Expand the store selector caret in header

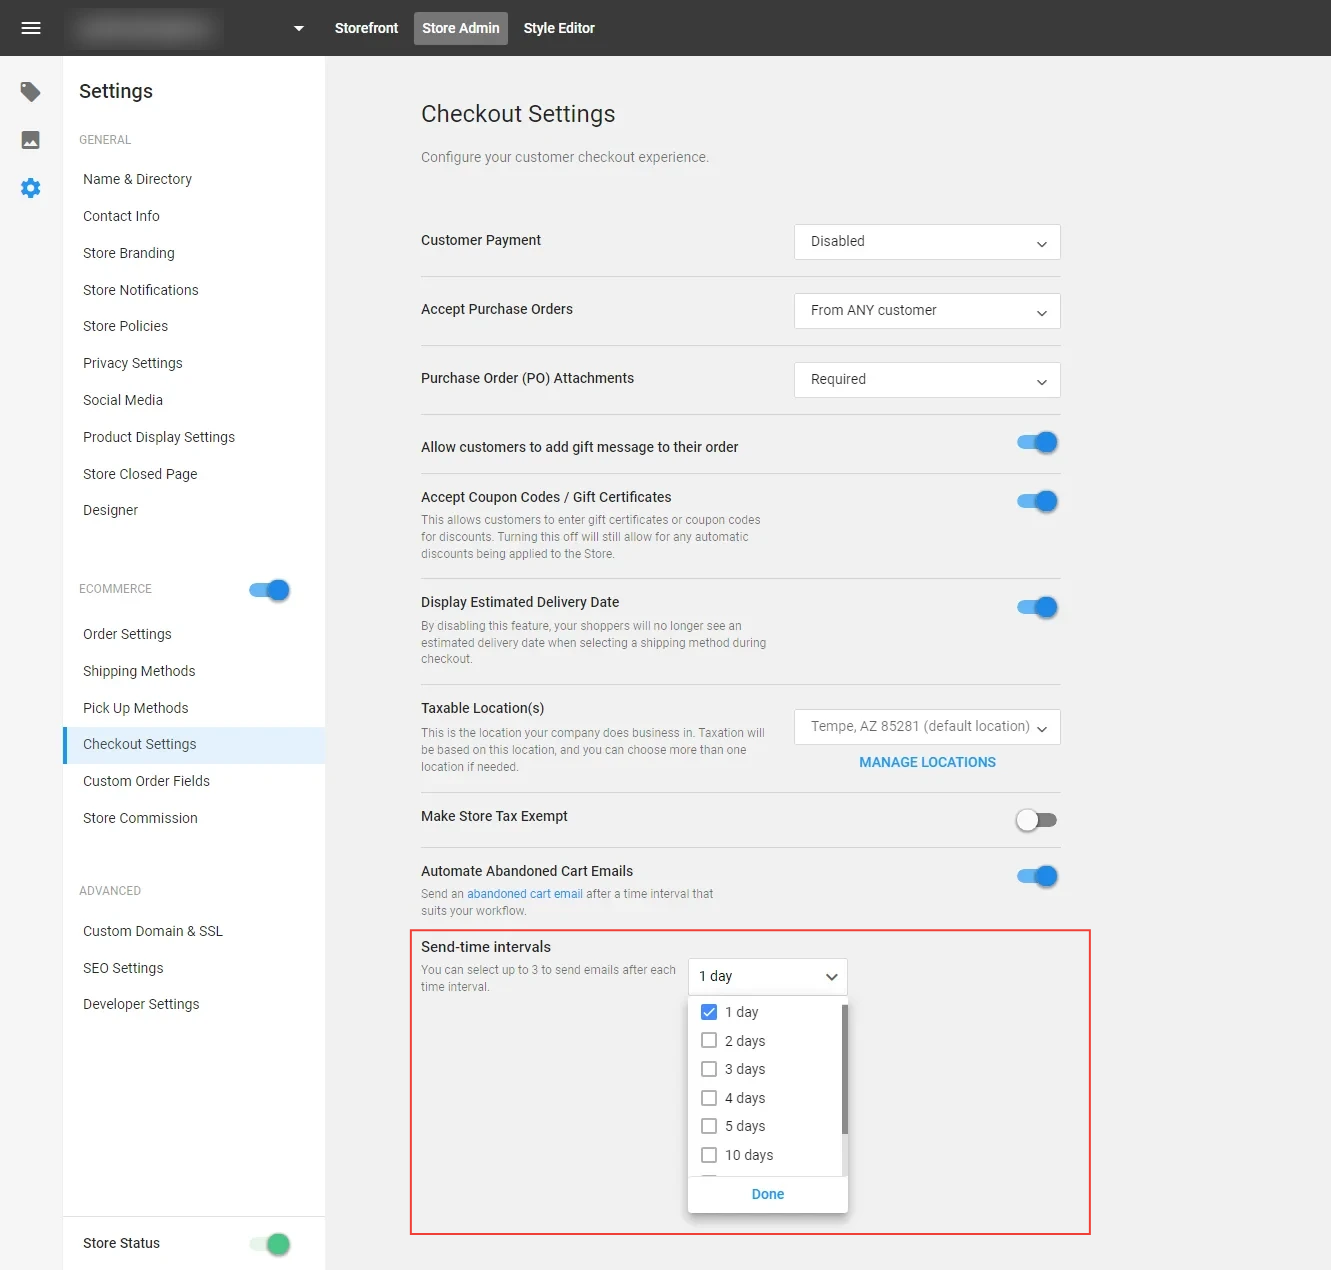298,28
